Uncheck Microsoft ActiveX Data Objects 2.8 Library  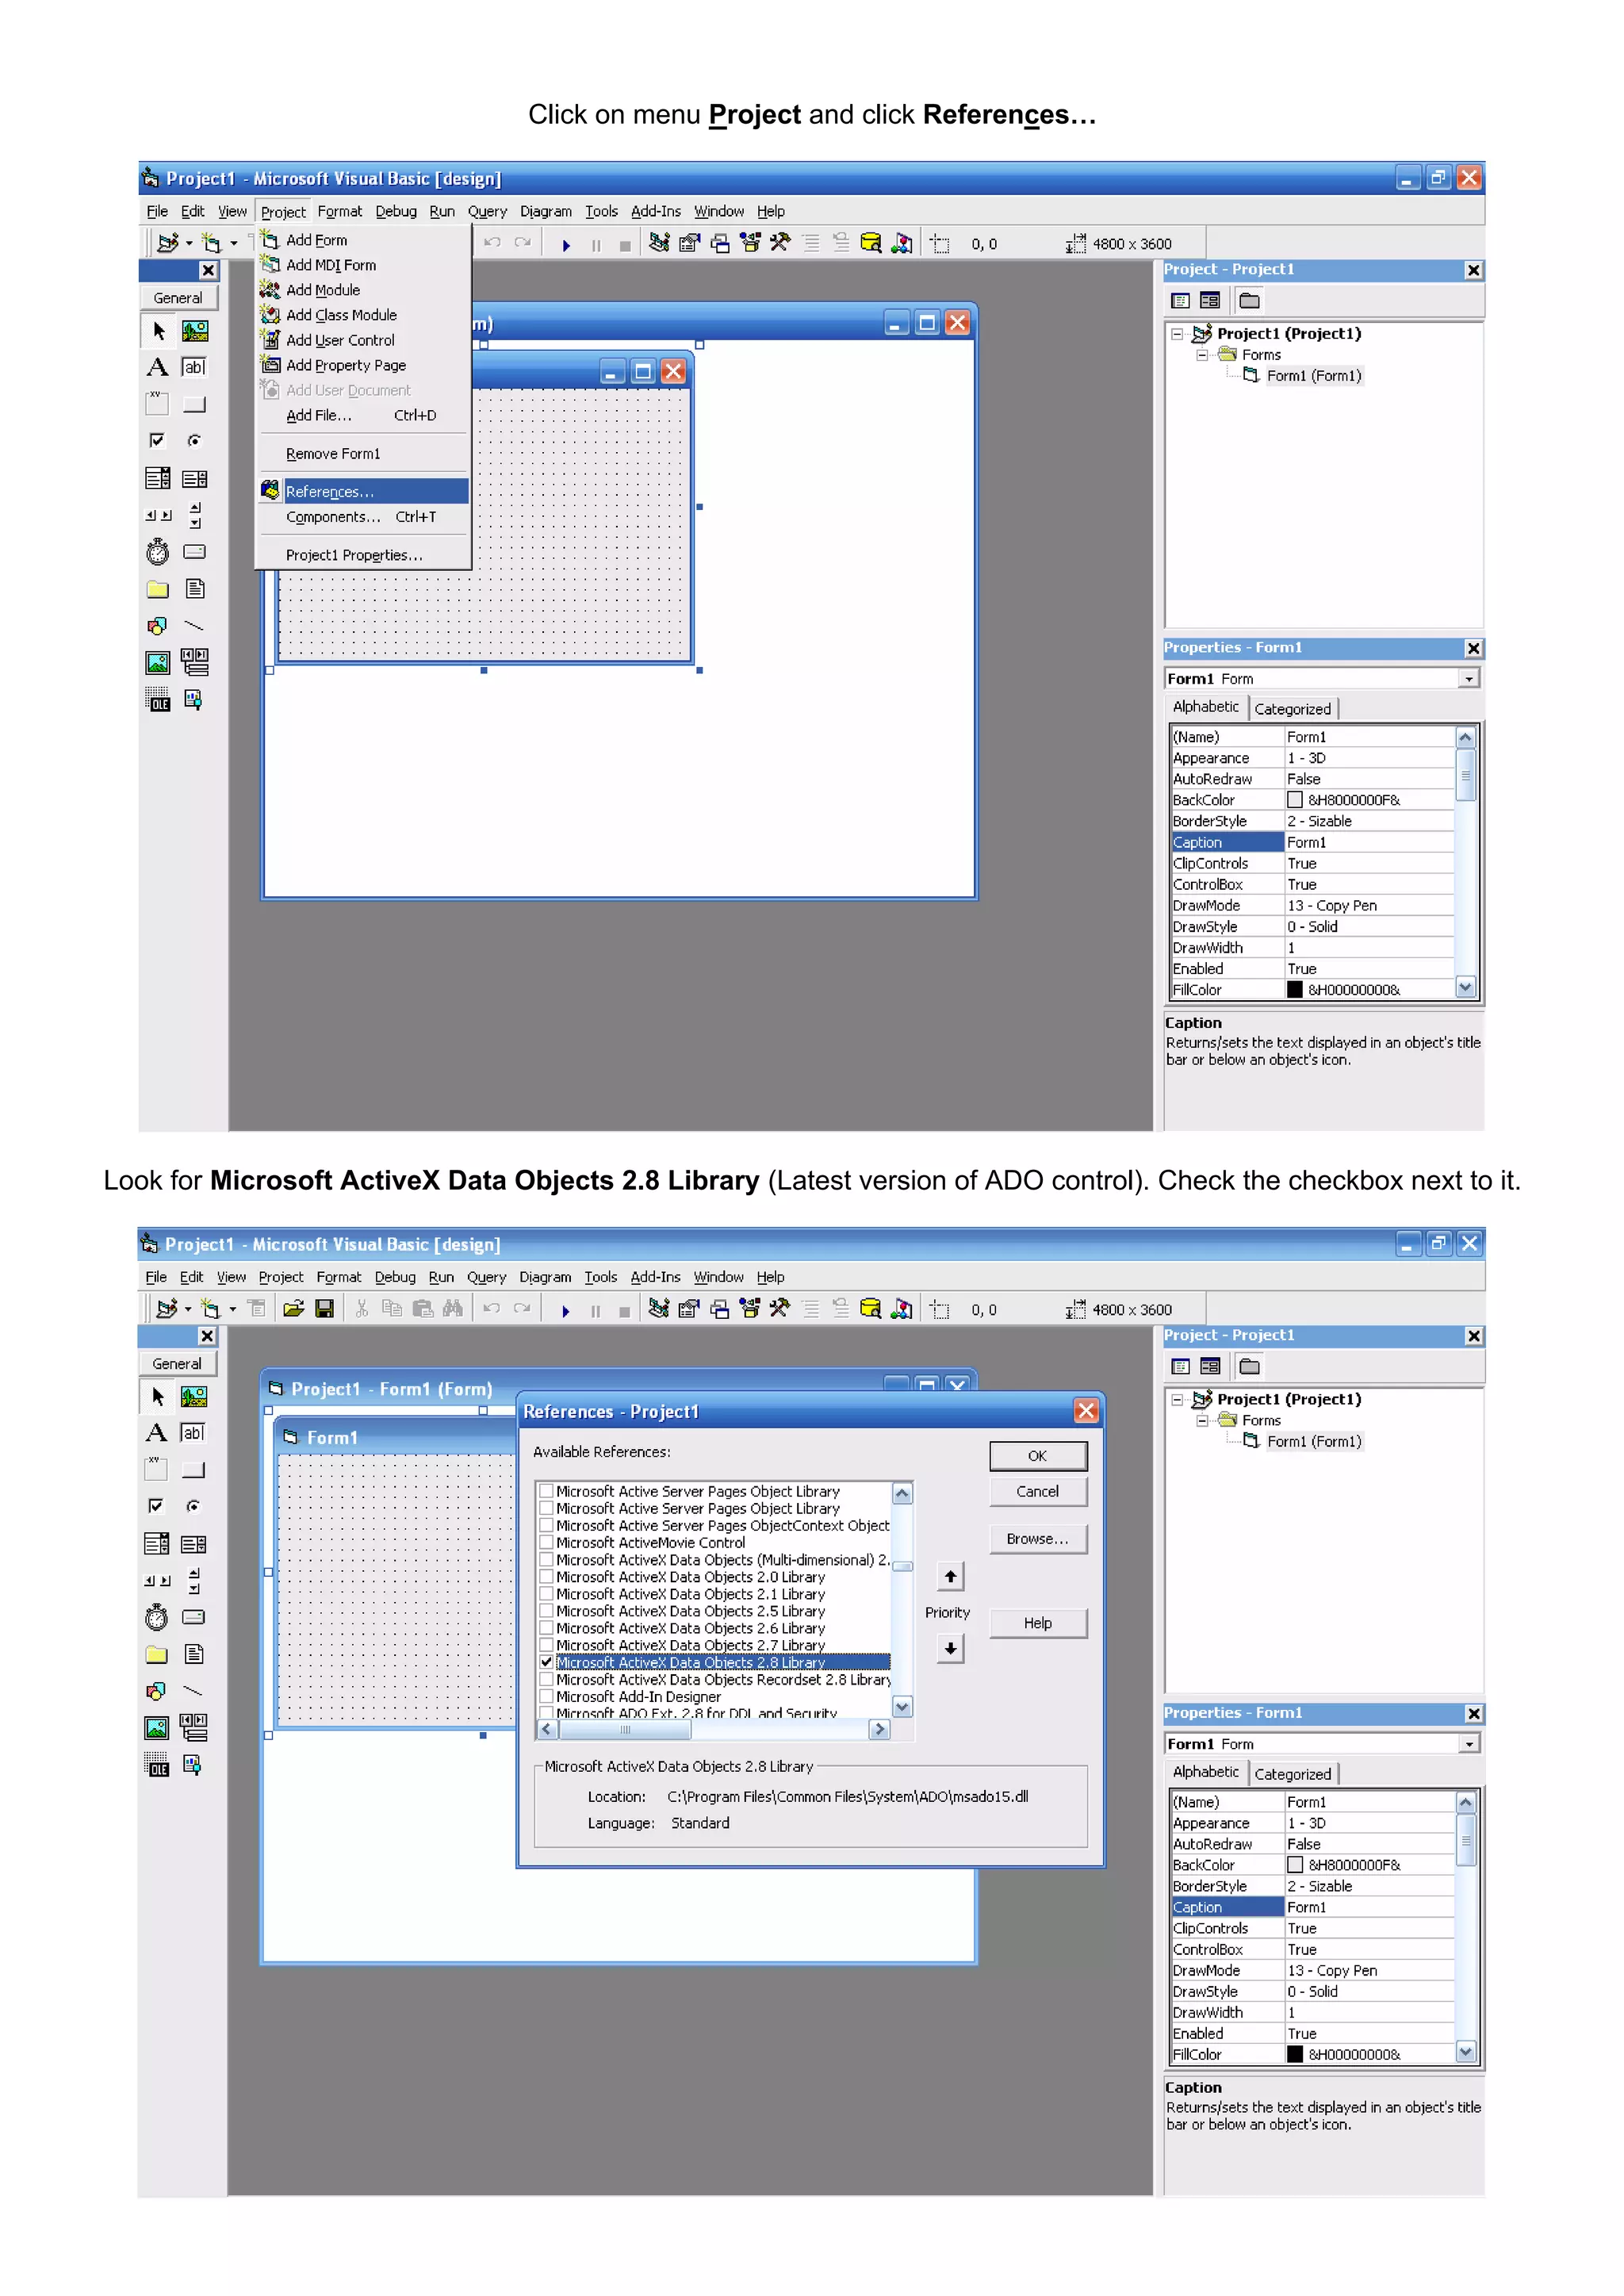point(547,1662)
